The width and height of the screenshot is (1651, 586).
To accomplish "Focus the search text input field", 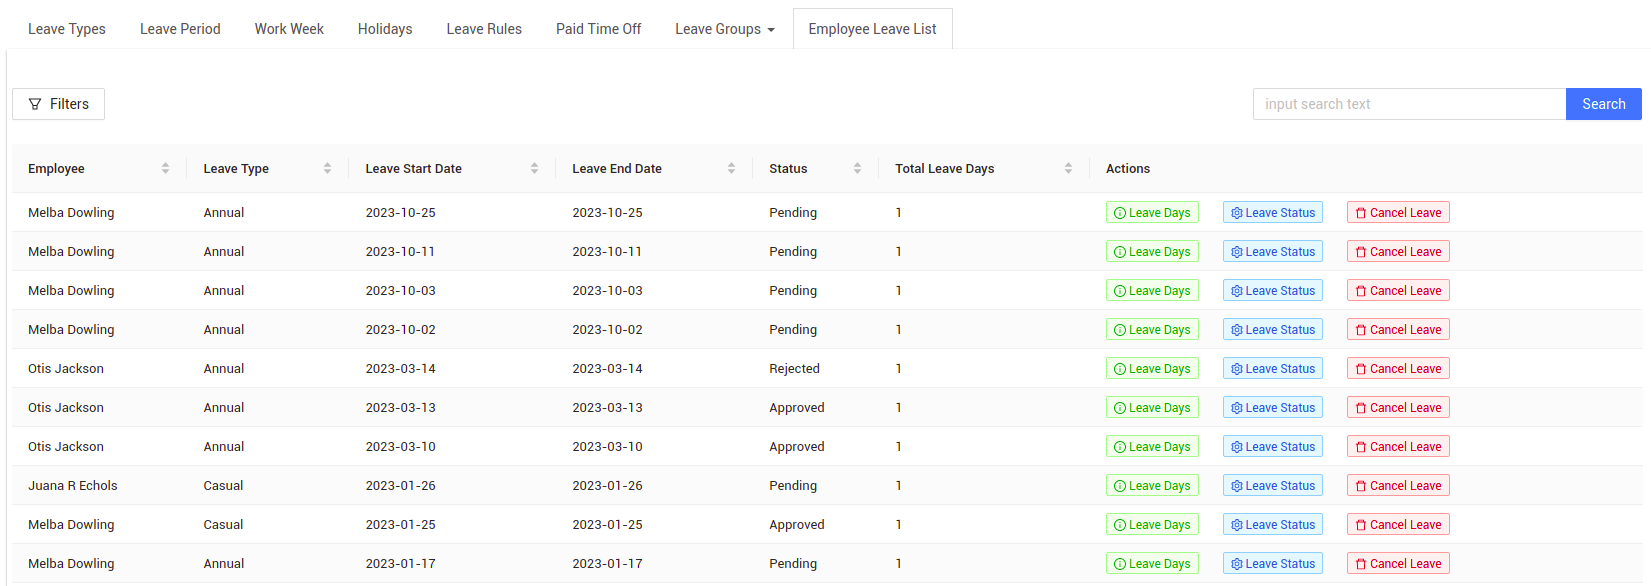I will pos(1408,104).
